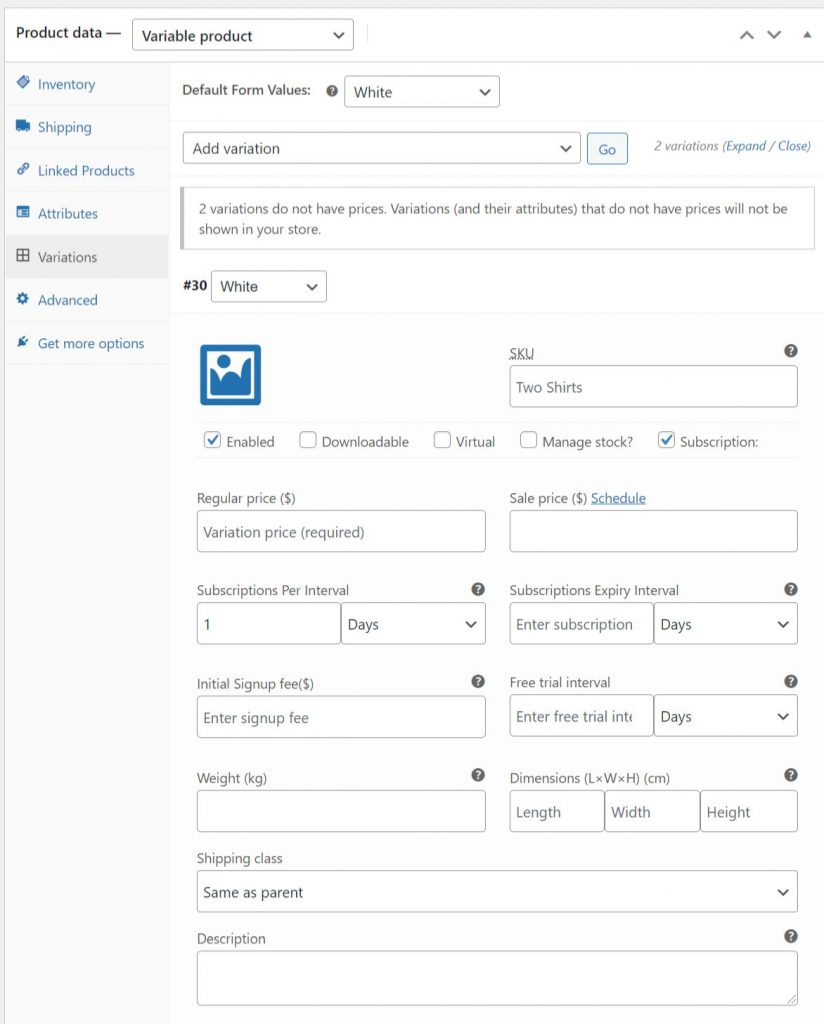This screenshot has width=824, height=1024.
Task: Click the Advanced gear icon
Action: 25,299
